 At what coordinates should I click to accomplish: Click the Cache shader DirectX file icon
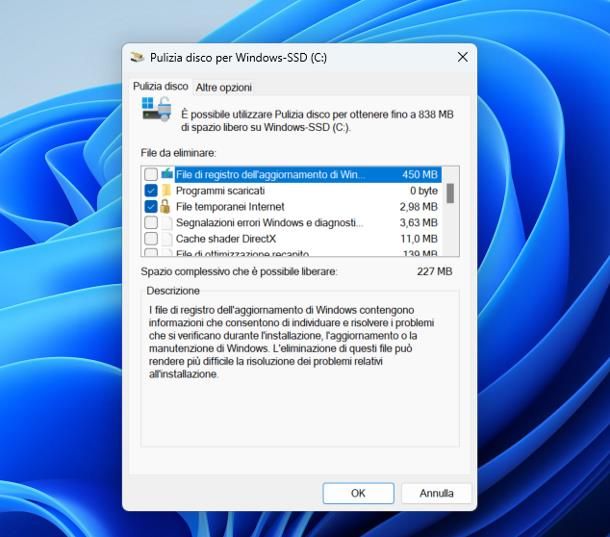coord(167,239)
